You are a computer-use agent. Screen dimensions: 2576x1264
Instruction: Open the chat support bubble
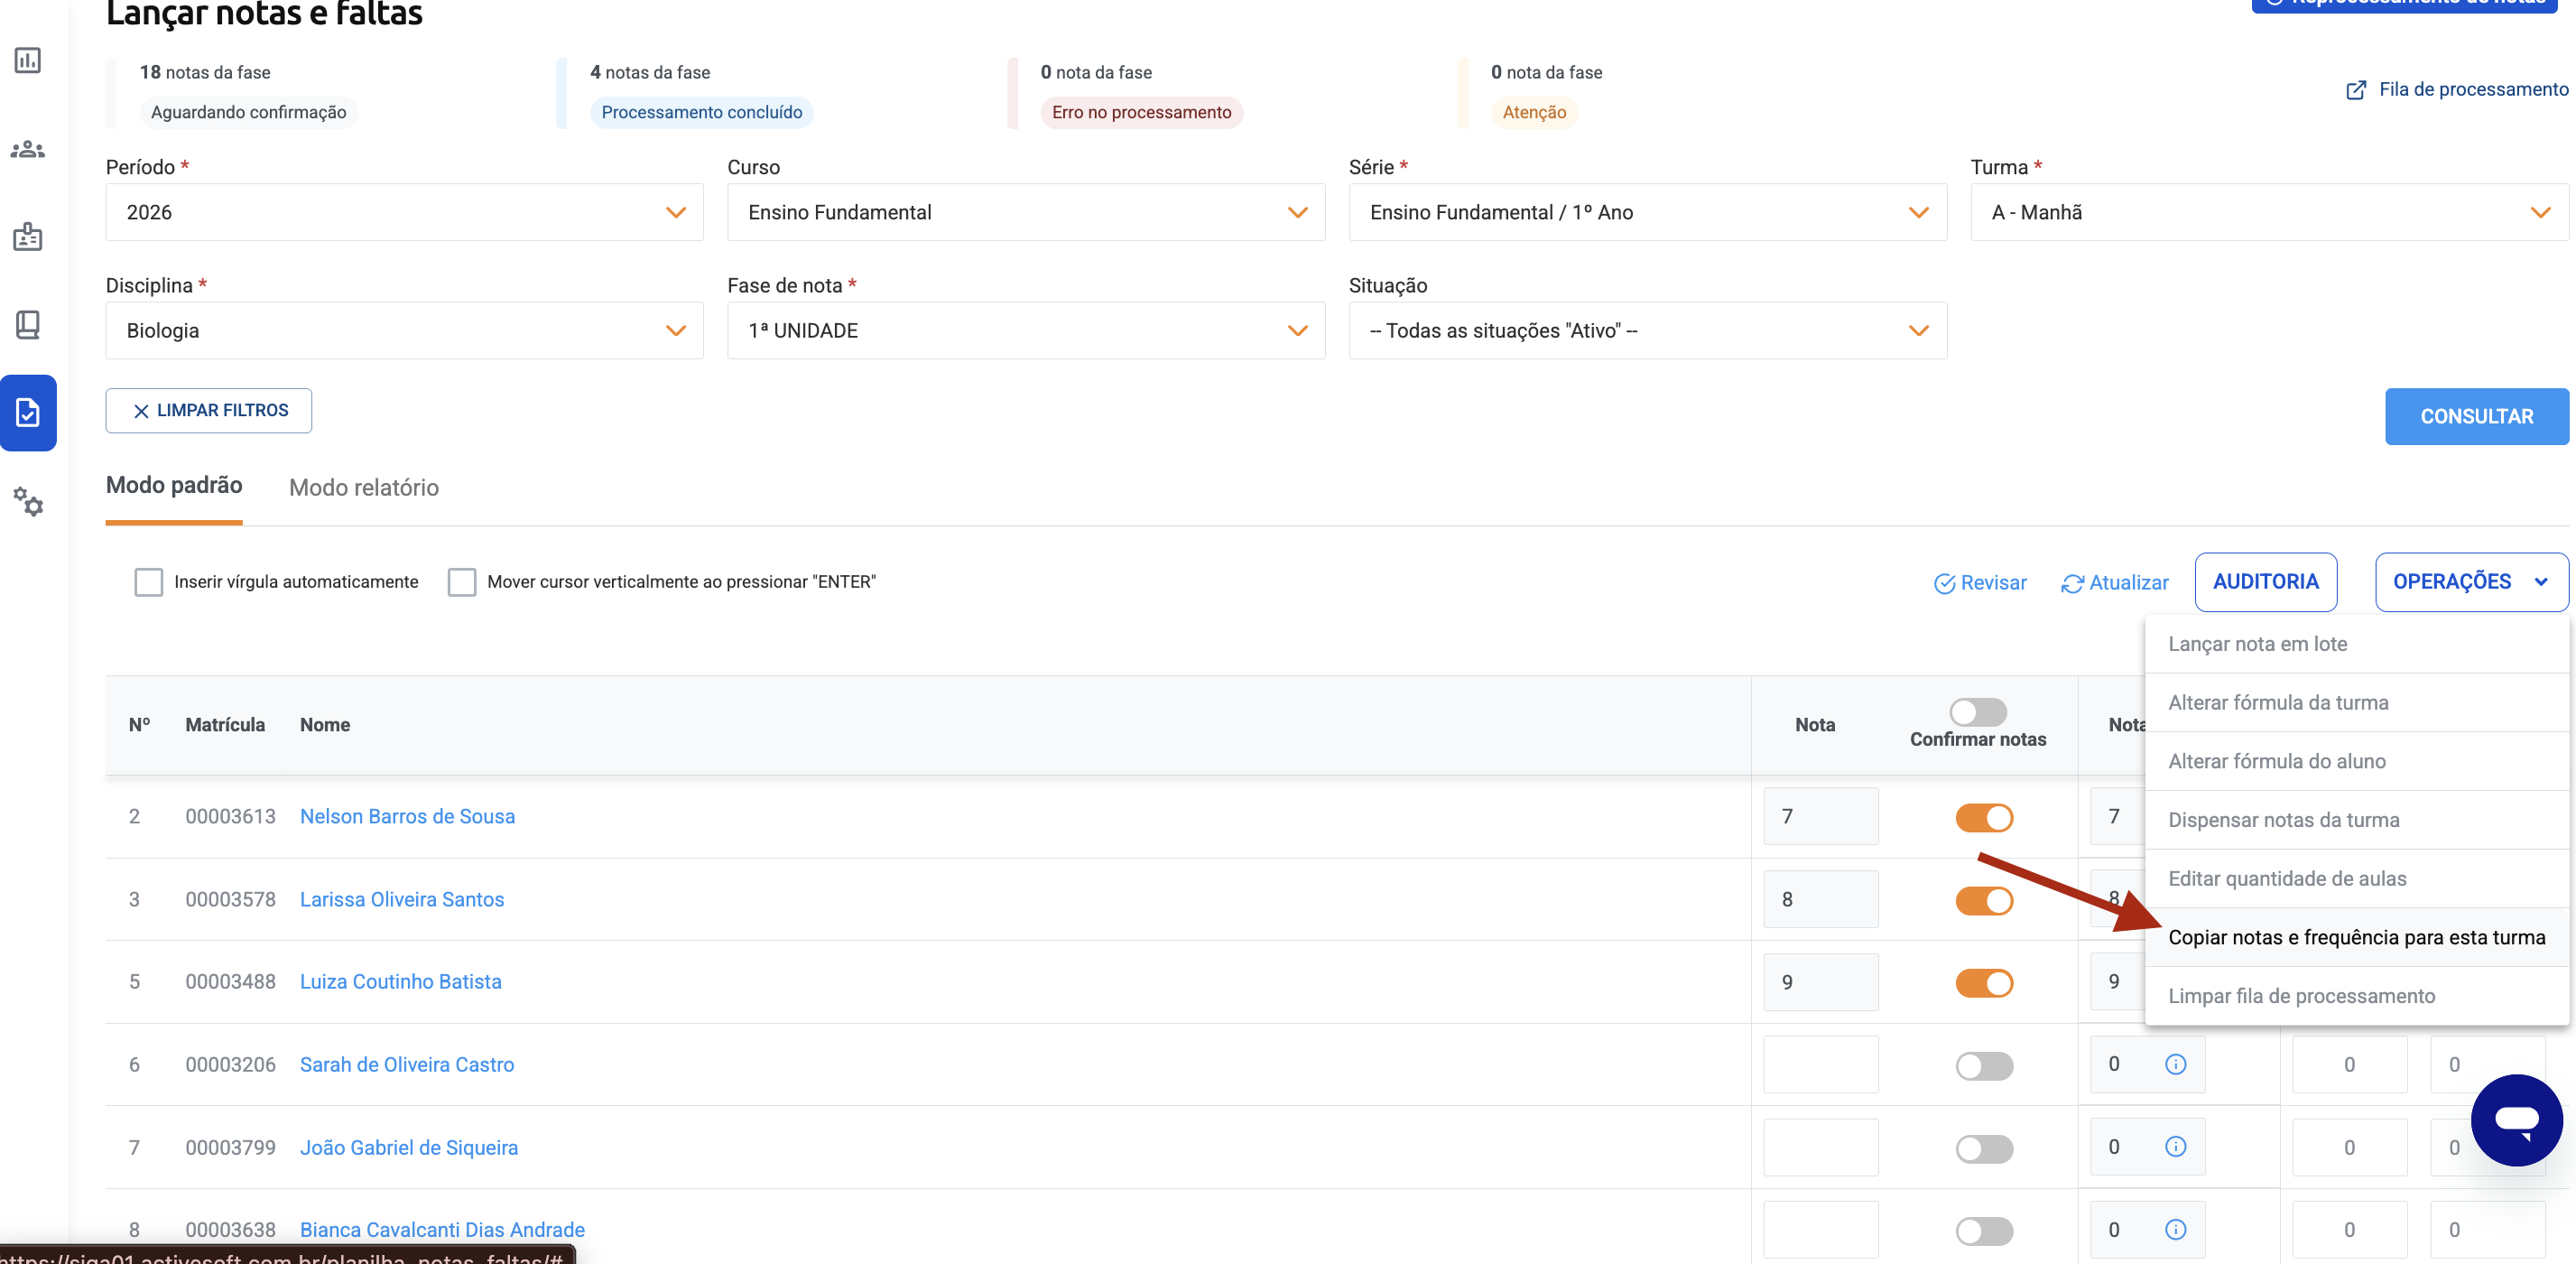pos(2516,1120)
